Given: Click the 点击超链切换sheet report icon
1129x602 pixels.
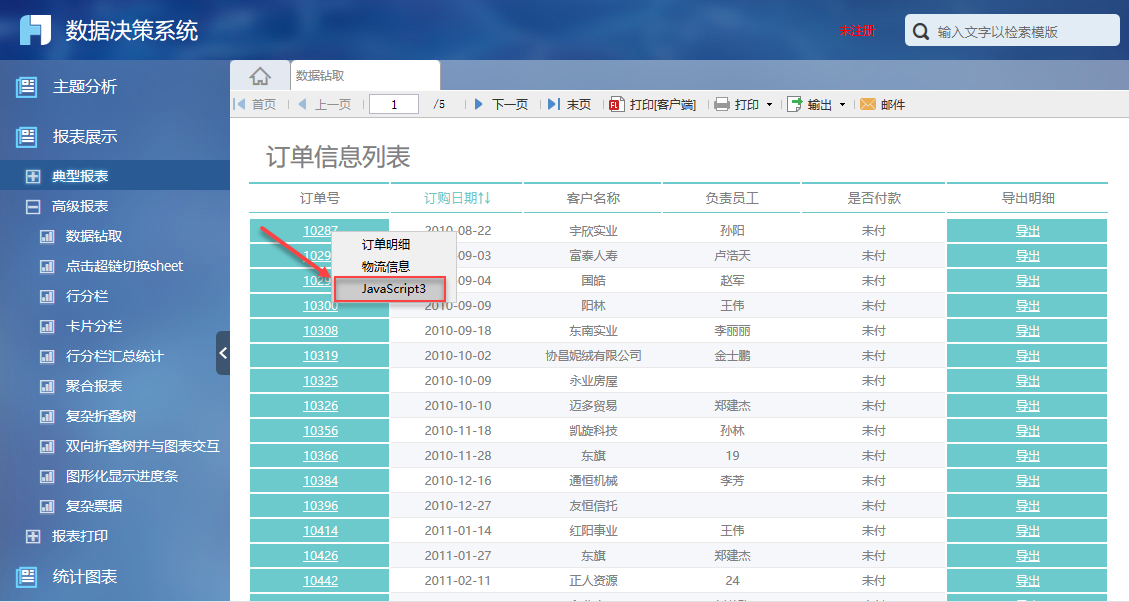Looking at the screenshot, I should 47,266.
